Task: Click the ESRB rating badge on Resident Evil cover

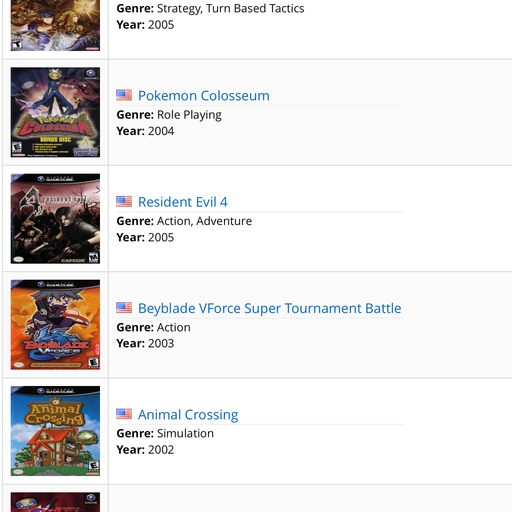Action: 93,257
